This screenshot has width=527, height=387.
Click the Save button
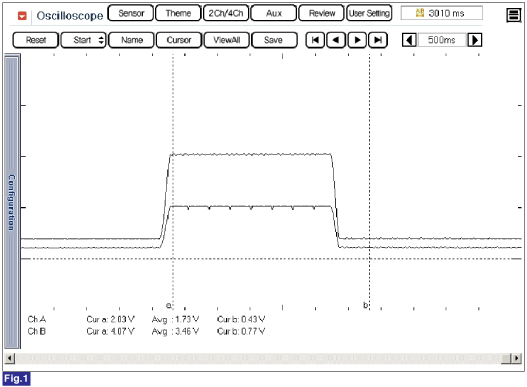coord(274,40)
